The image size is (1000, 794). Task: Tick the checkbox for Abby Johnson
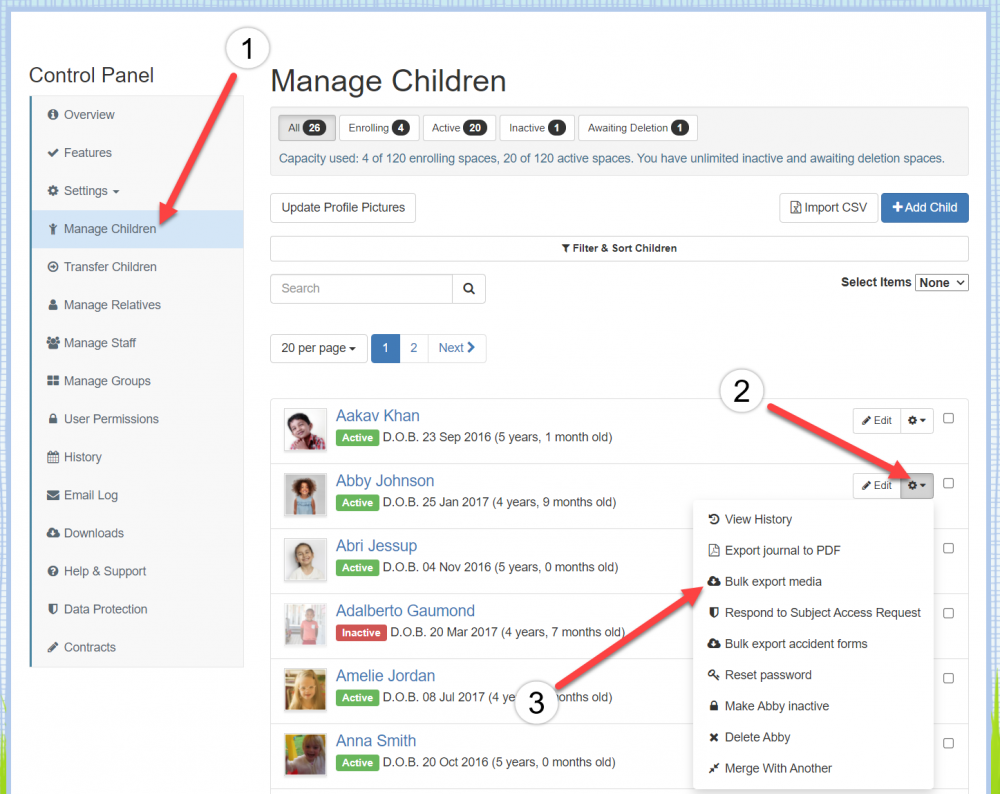coord(948,483)
